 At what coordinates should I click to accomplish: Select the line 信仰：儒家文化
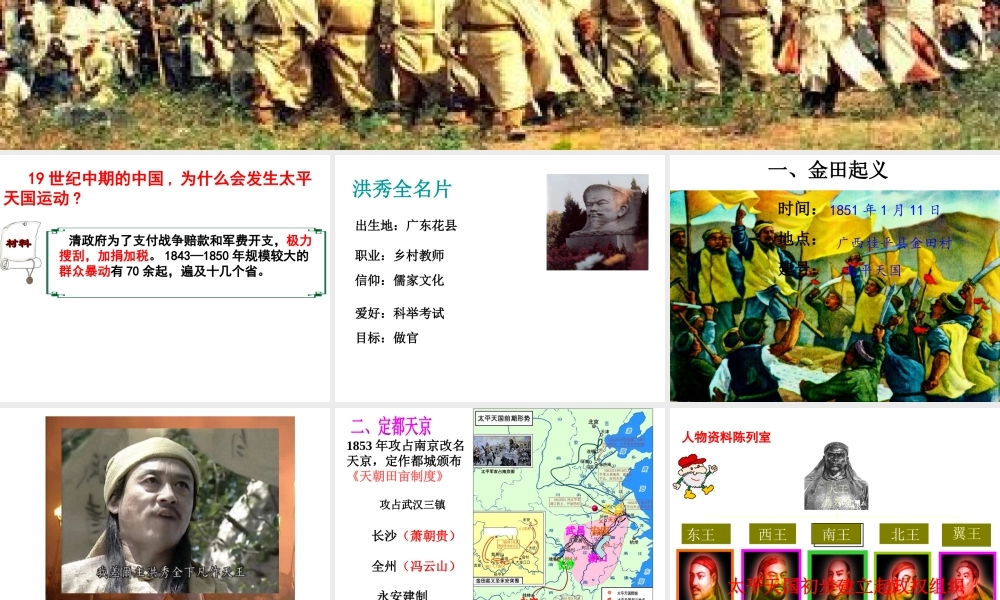[399, 281]
